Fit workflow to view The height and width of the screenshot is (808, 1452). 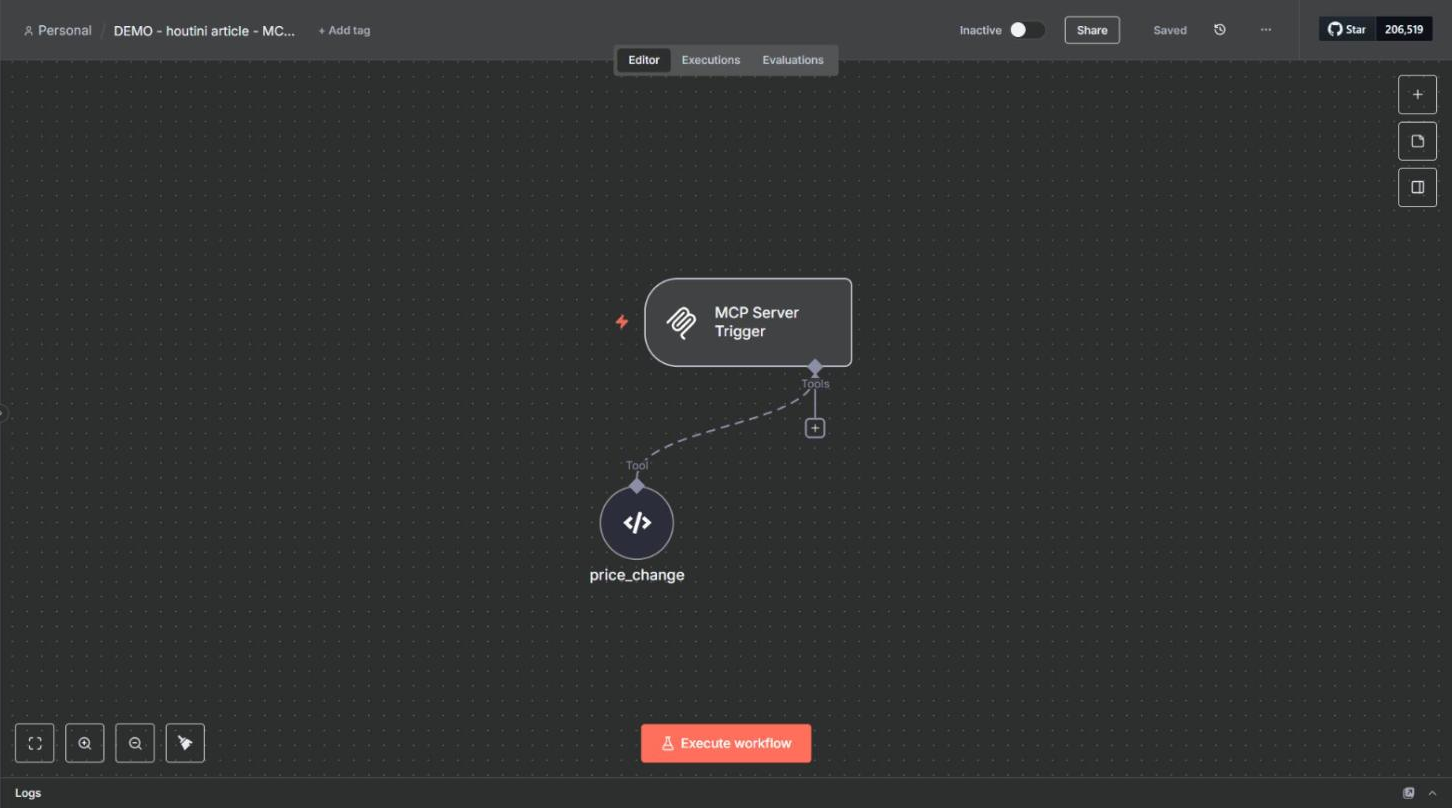click(35, 743)
